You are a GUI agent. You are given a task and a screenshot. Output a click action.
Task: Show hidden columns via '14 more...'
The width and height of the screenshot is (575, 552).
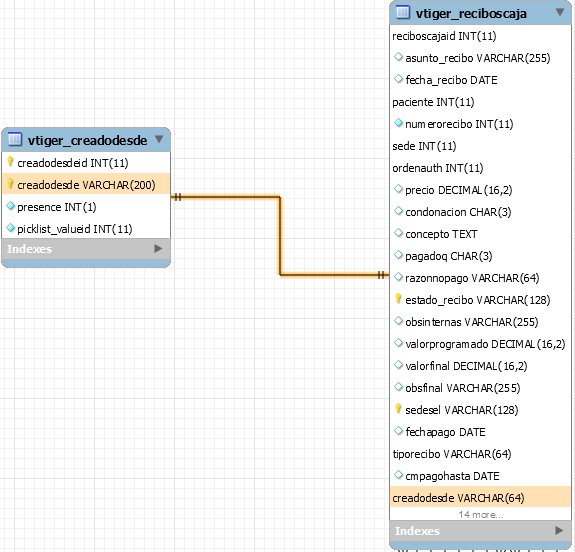[x=481, y=515]
